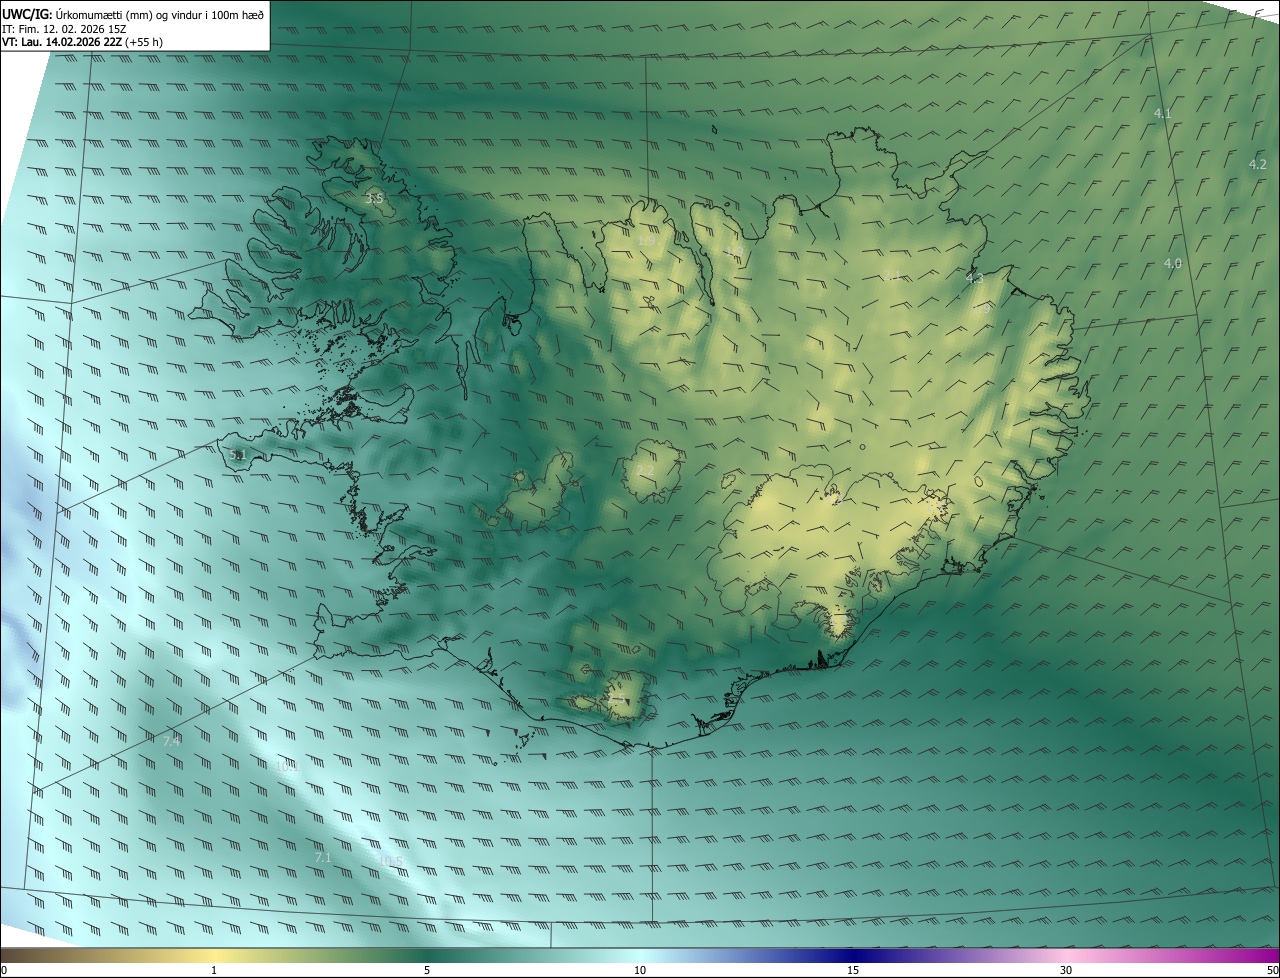The width and height of the screenshot is (1280, 978).
Task: Click the 2.1 precipitation value label
Action: (x=891, y=276)
